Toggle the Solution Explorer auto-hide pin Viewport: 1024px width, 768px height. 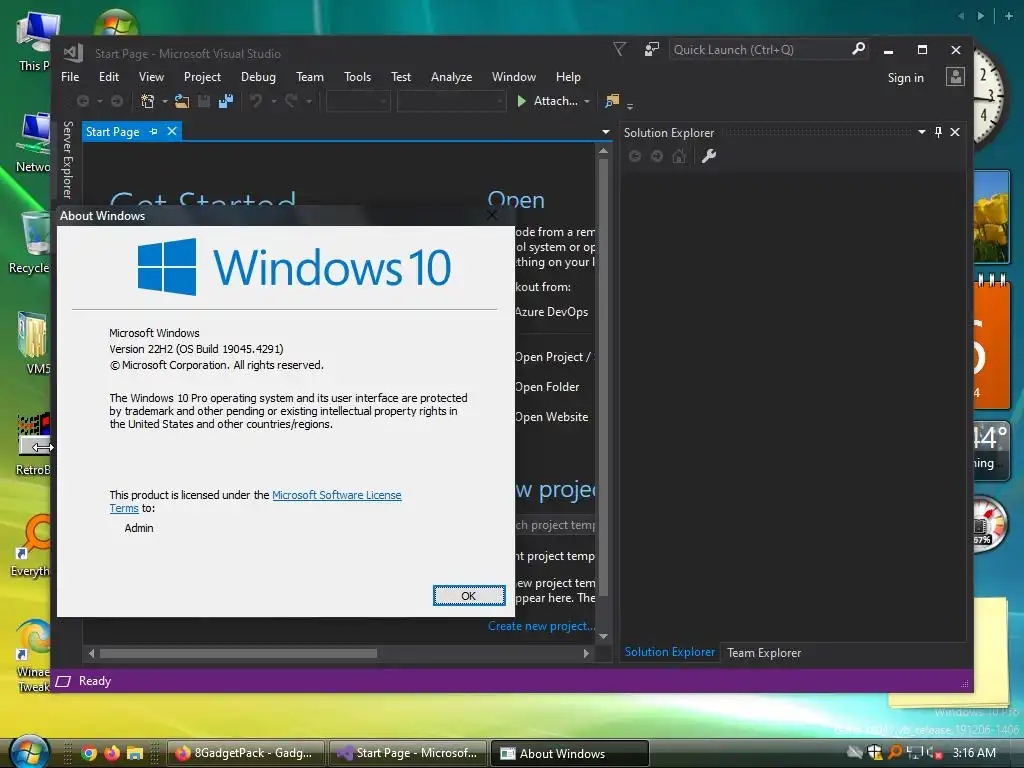pyautogui.click(x=938, y=132)
